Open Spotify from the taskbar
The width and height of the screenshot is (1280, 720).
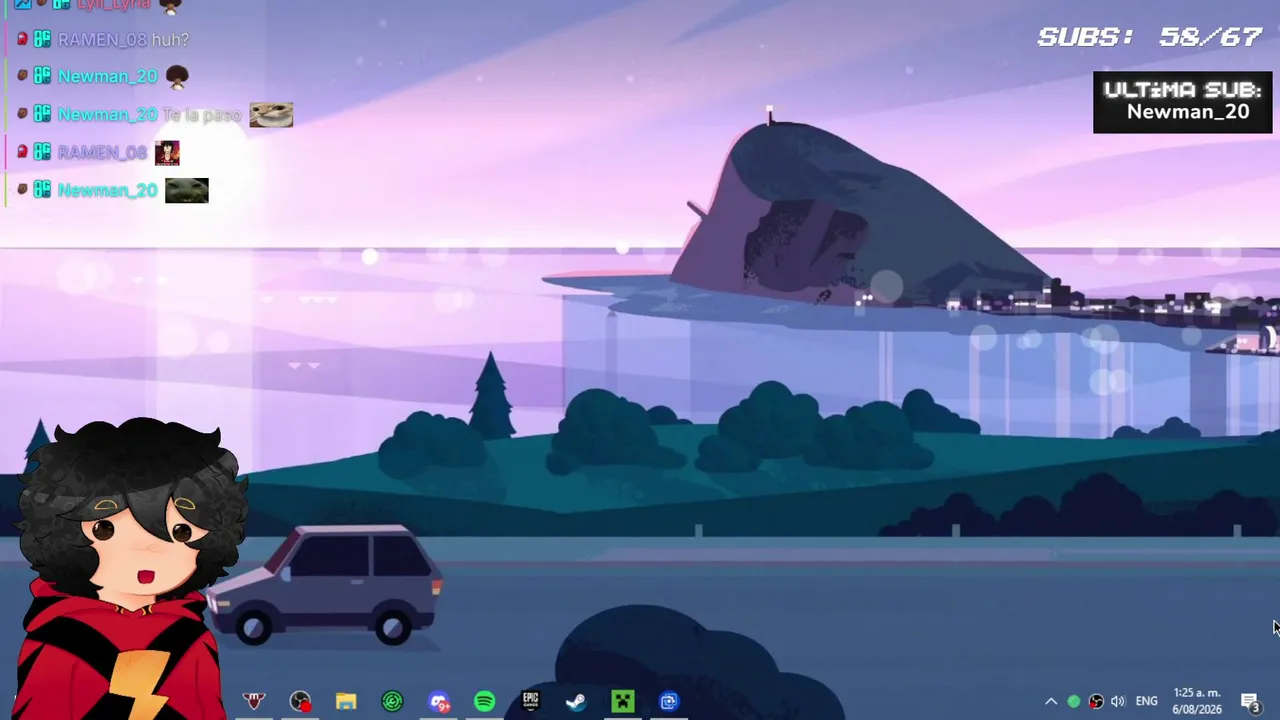pos(484,701)
